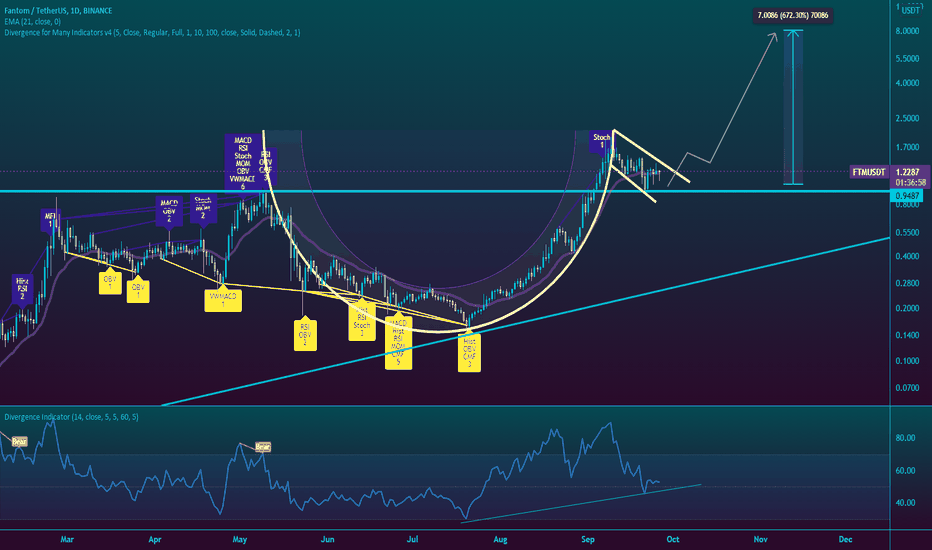Click the 60.00 indicator axis value
Image resolution: width=932 pixels, height=550 pixels.
pos(905,470)
